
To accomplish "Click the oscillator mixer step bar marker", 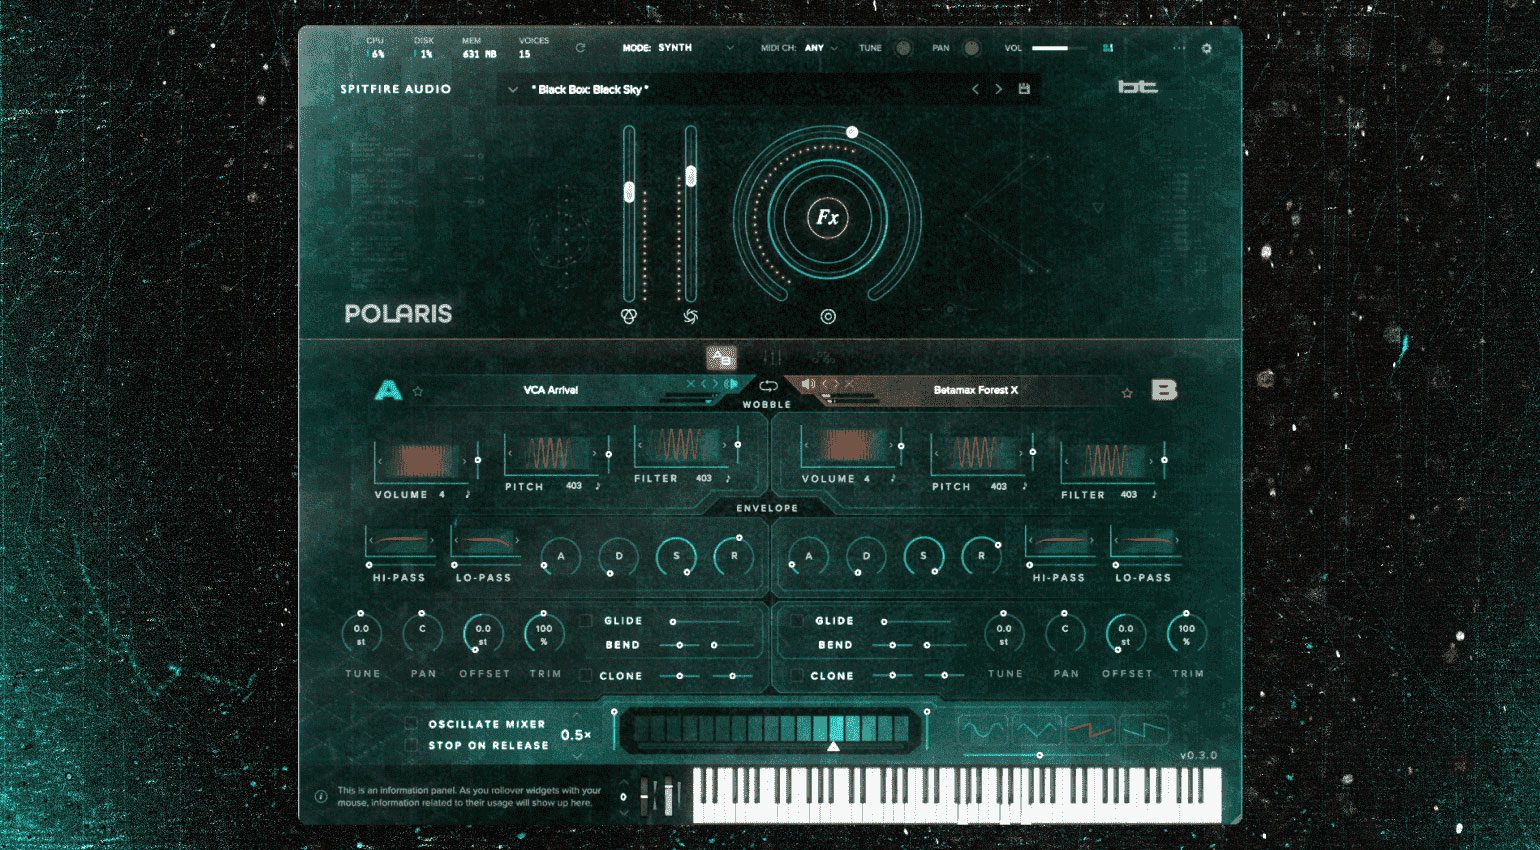I will (x=833, y=746).
